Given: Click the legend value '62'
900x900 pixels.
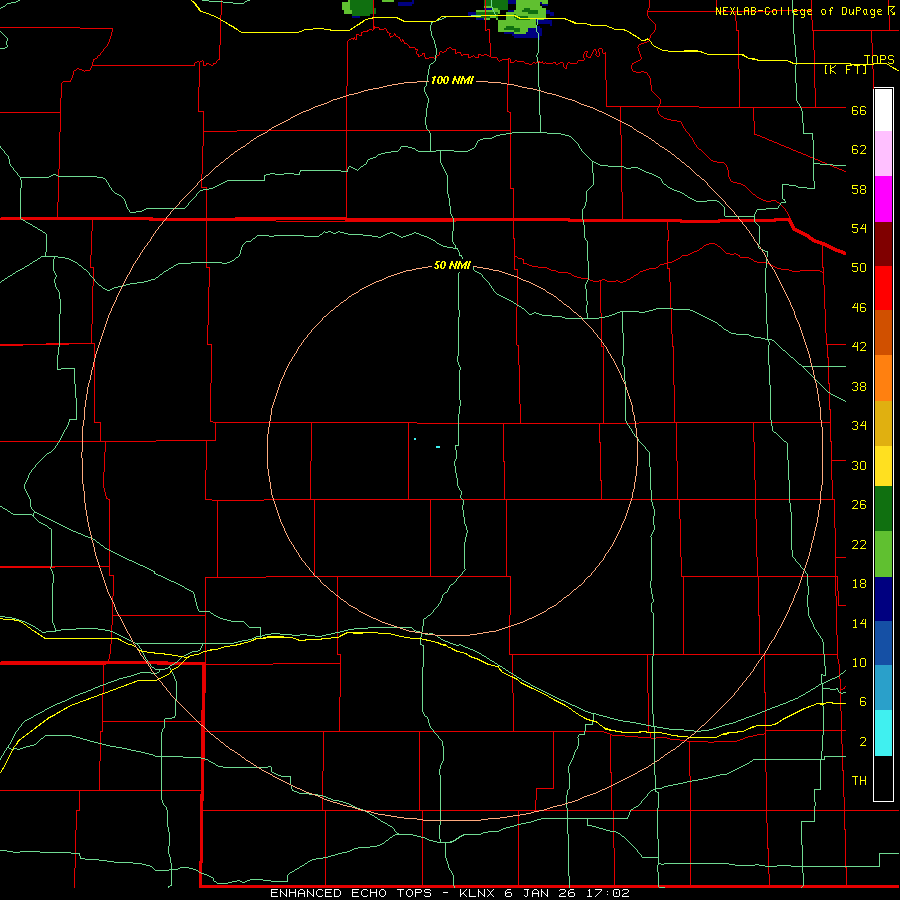Looking at the screenshot, I should tap(859, 150).
